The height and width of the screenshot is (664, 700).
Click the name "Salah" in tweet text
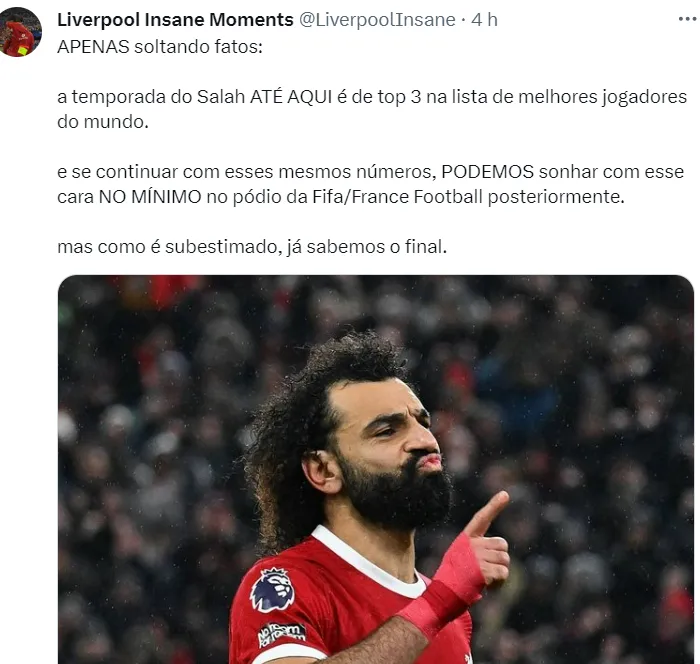pyautogui.click(x=221, y=96)
